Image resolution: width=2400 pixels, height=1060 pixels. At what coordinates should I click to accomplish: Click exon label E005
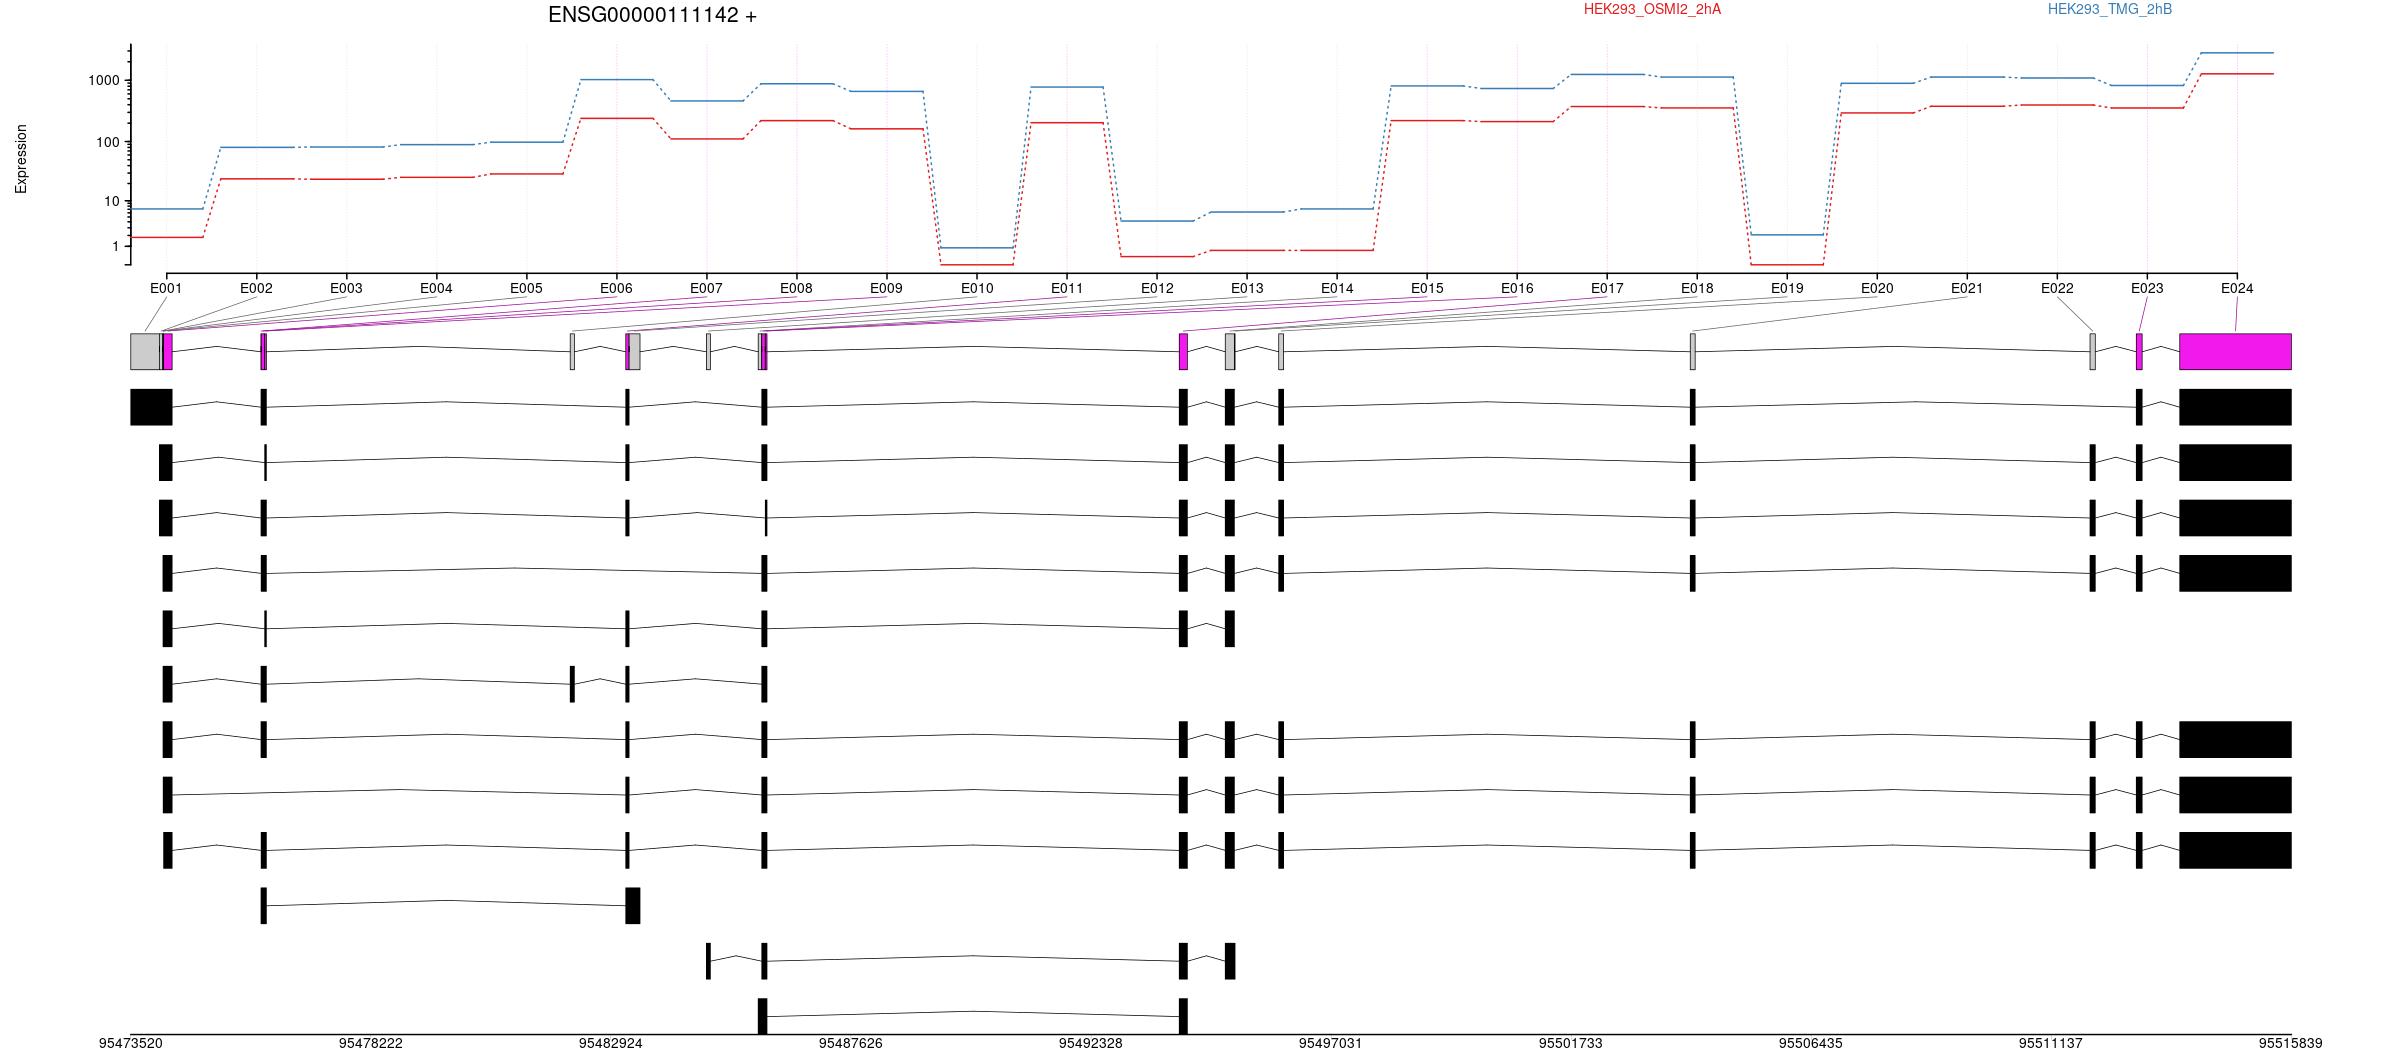526,288
